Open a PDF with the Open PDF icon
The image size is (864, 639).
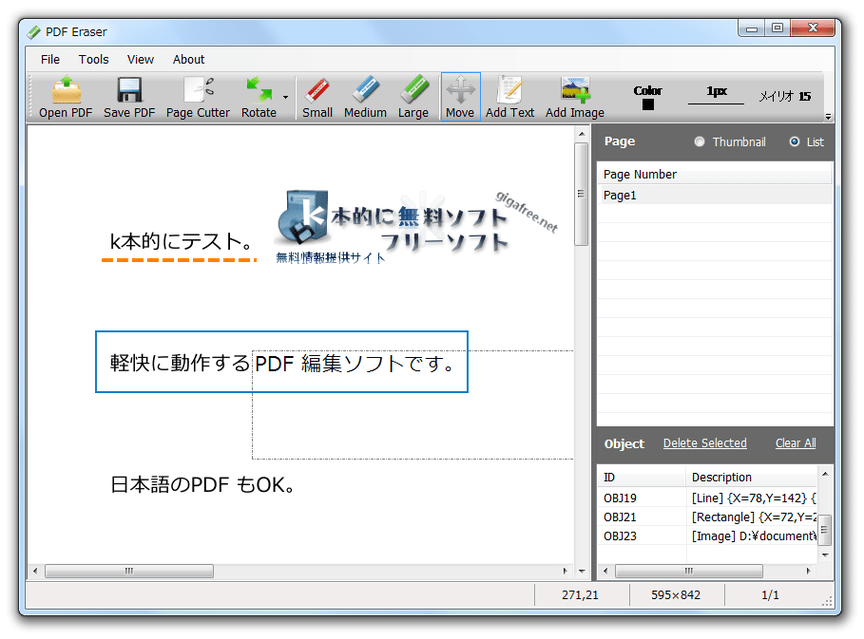[x=66, y=97]
